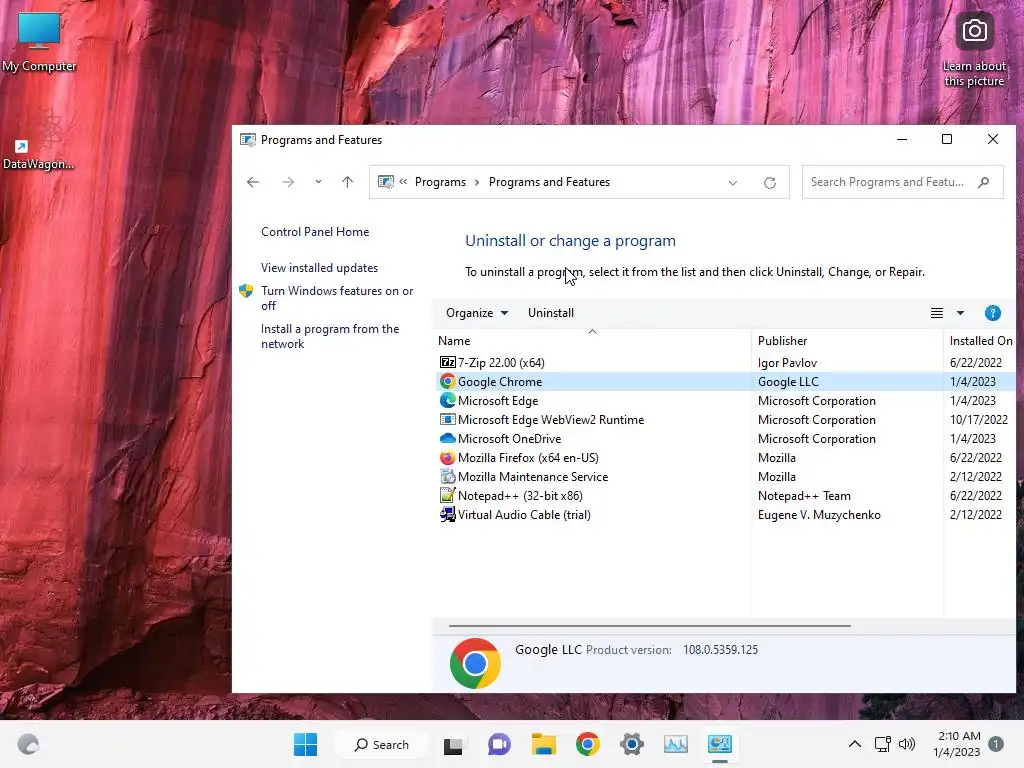This screenshot has height=768, width=1024.
Task: Focus the Search Programs and Features field
Action: [903, 182]
